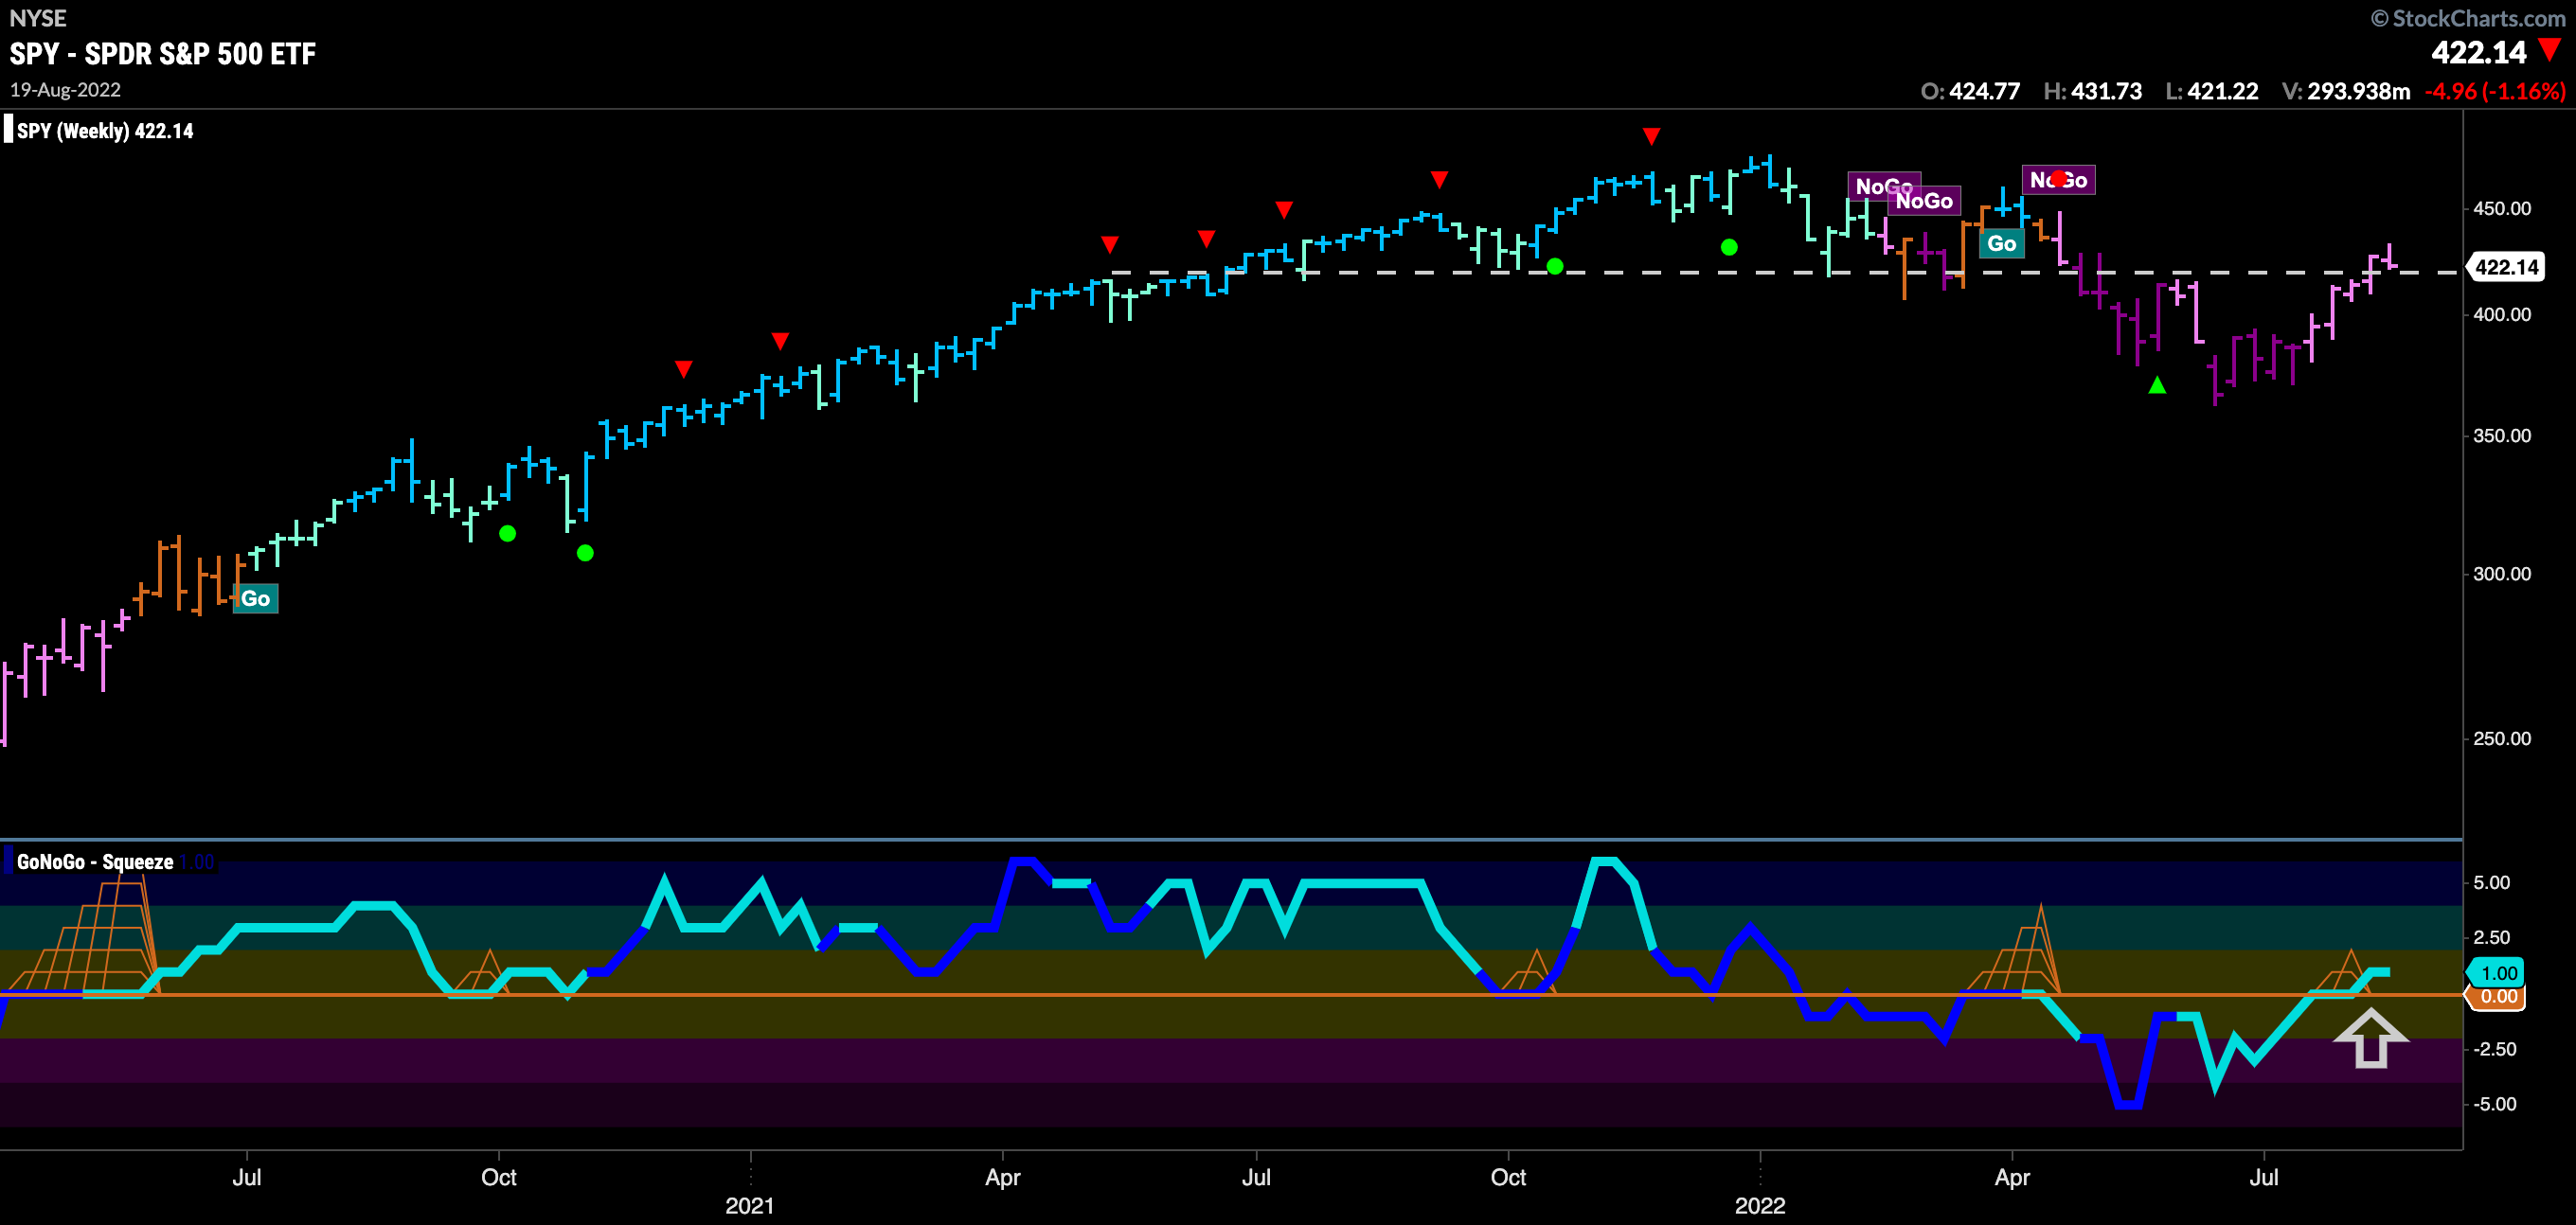The width and height of the screenshot is (2576, 1225).
Task: Click the SPY (Weekly) 422.14 legend text
Action: pyautogui.click(x=105, y=131)
